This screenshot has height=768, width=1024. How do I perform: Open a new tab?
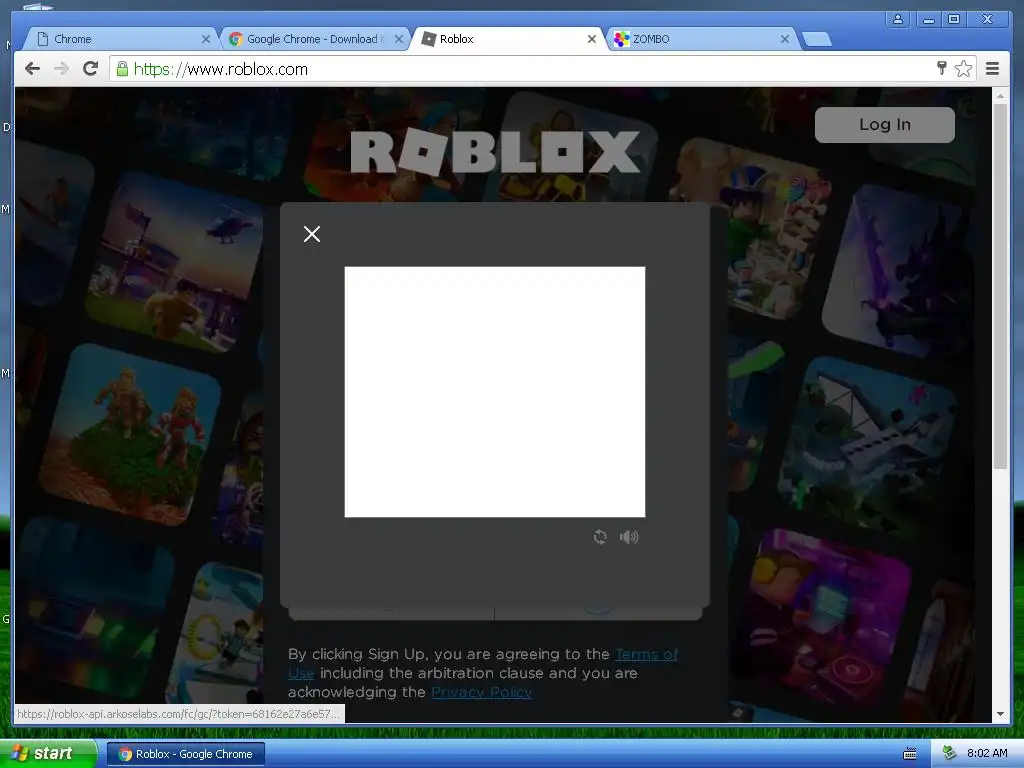pos(816,40)
